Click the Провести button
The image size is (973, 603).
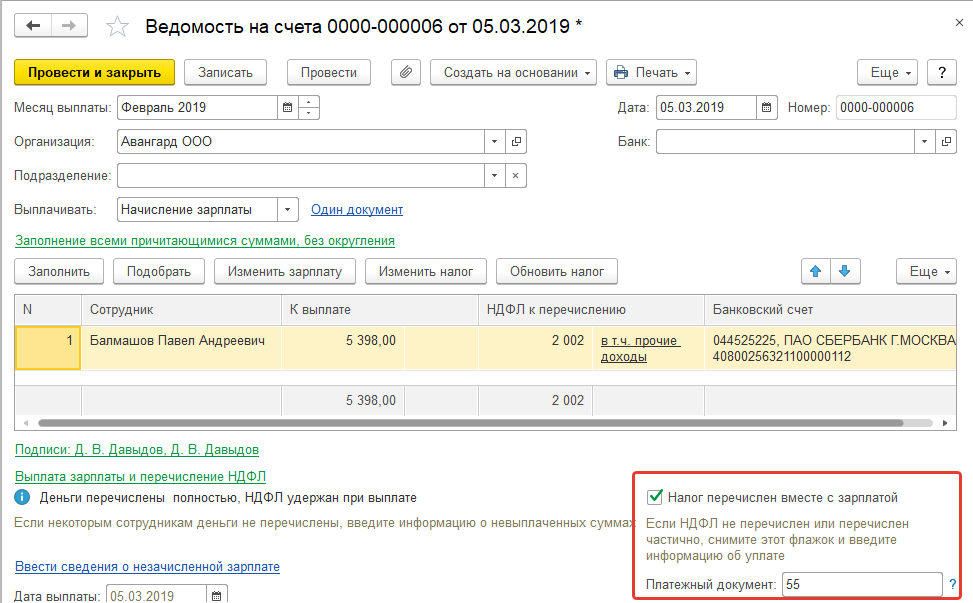tap(329, 73)
